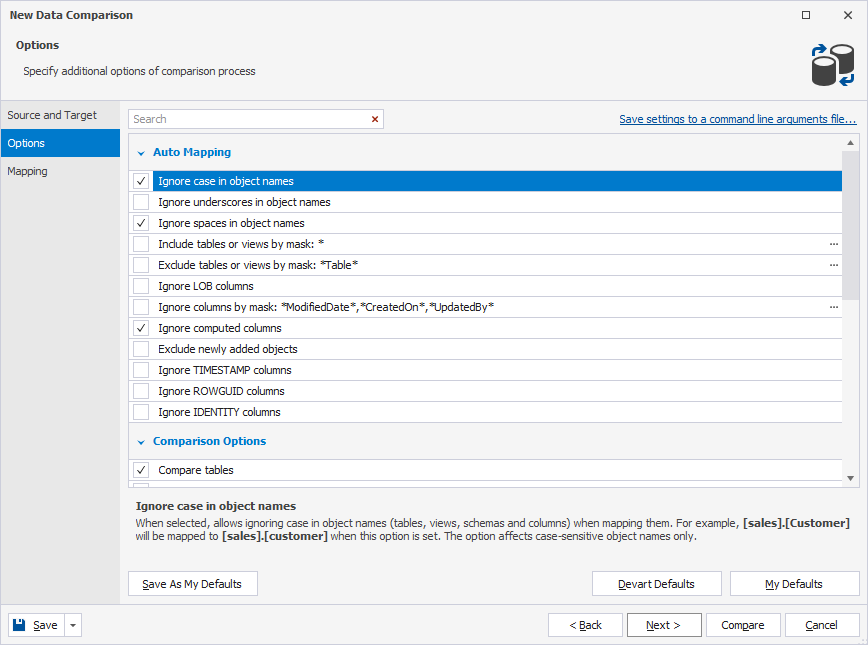The image size is (868, 645).
Task: Uncheck 'Ignore spaces in object names'
Action: 141,223
